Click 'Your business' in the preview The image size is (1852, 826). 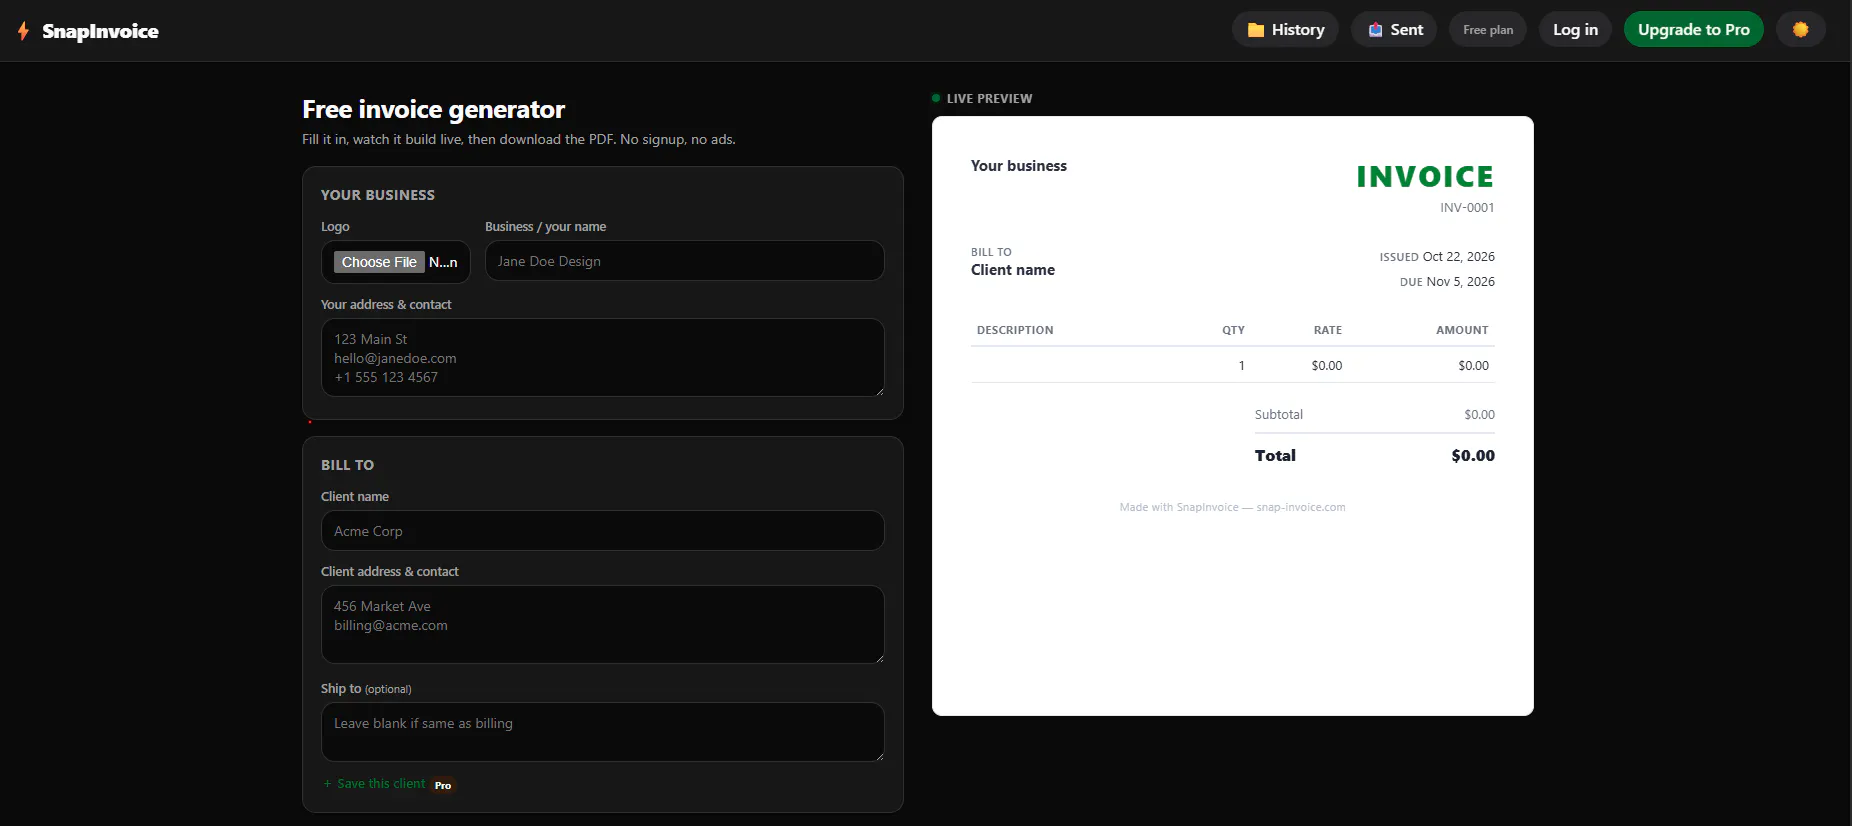click(x=1019, y=166)
